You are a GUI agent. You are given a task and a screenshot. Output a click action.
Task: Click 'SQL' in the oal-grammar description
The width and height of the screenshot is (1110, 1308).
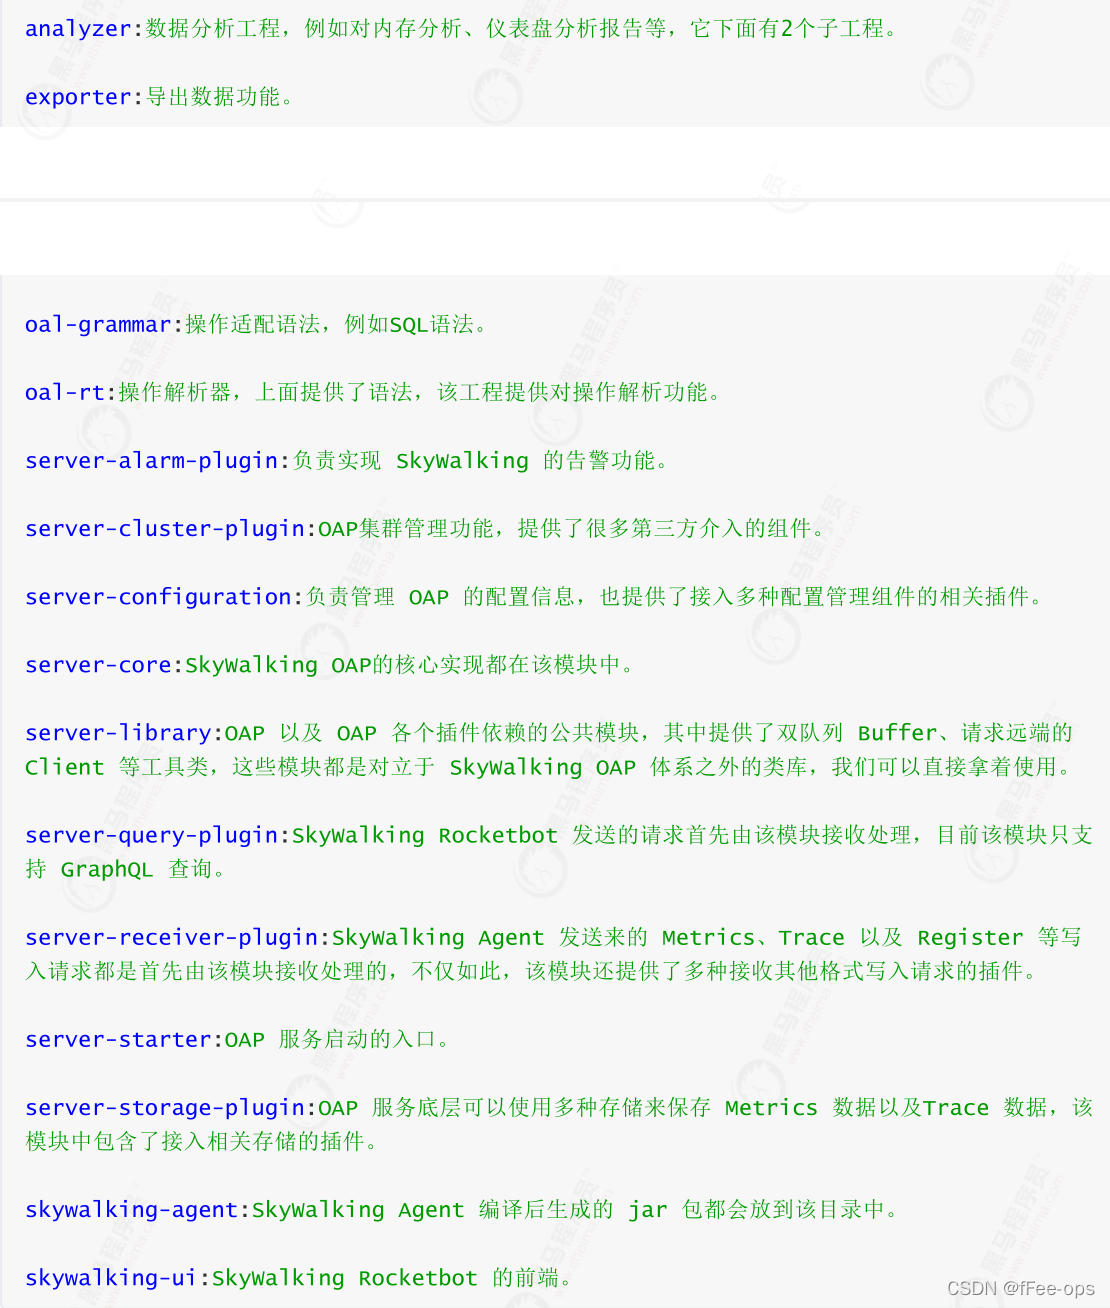(408, 325)
